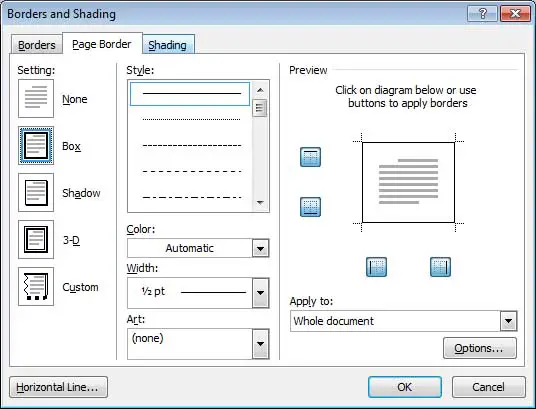This screenshot has width=536, height=409.
Task: Click the Style list scroll down arrow
Action: 260,202
